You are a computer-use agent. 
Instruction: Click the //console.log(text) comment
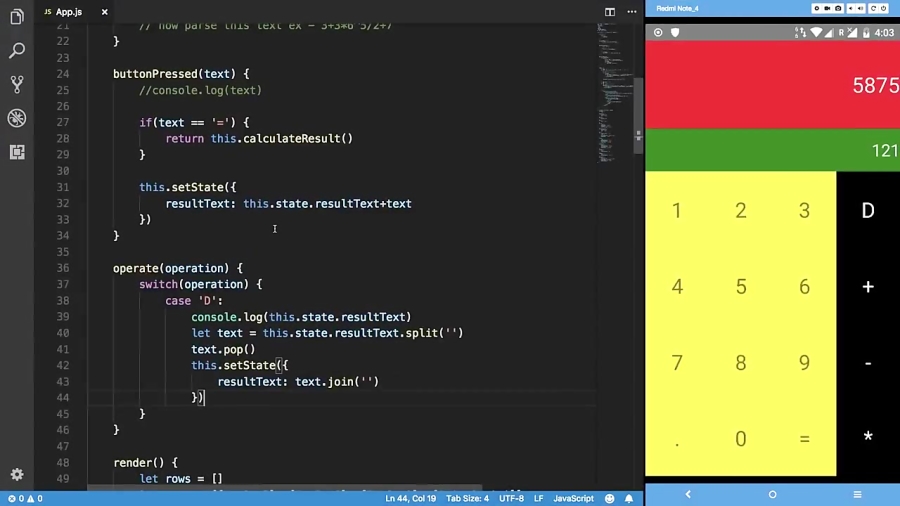click(x=200, y=90)
